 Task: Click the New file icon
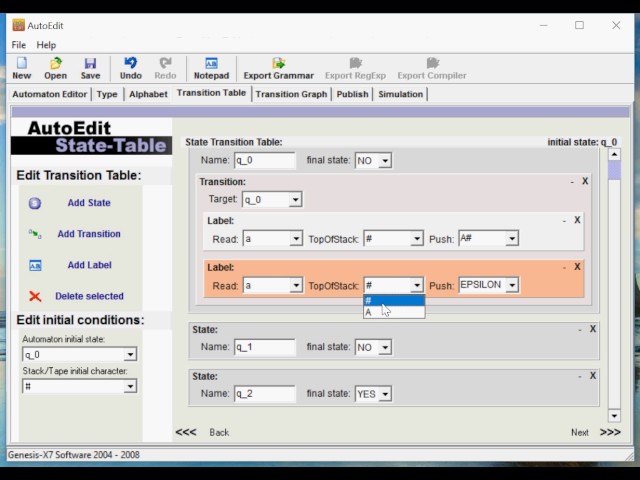[x=22, y=63]
